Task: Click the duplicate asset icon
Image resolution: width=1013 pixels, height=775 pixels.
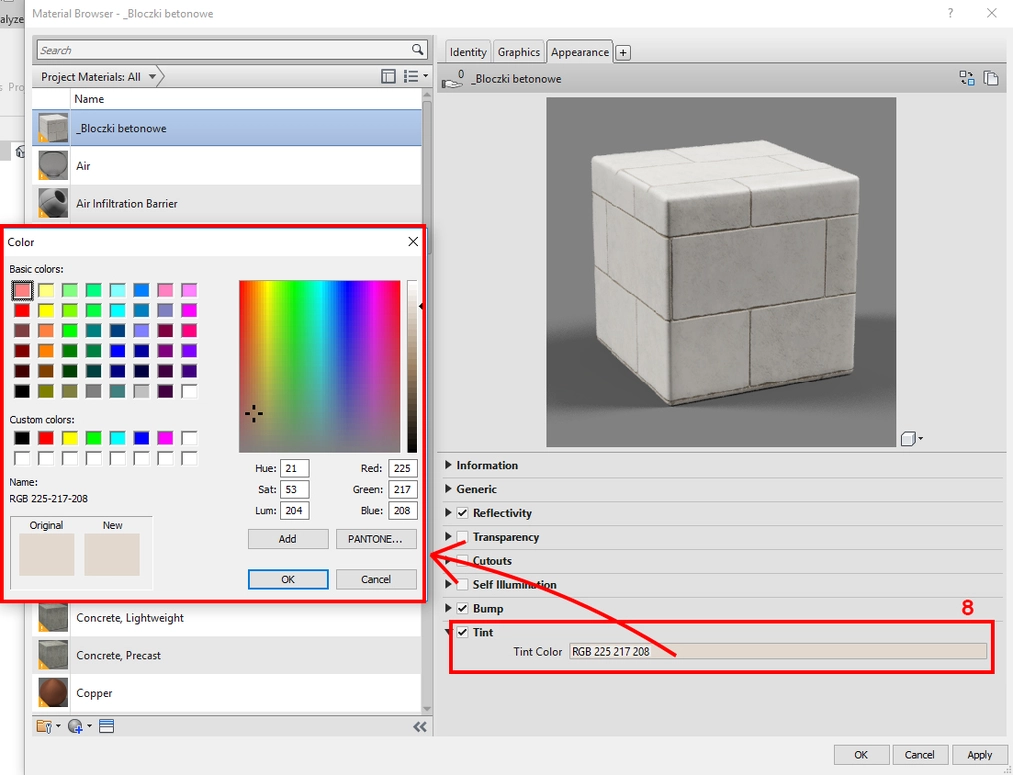Action: (x=990, y=77)
